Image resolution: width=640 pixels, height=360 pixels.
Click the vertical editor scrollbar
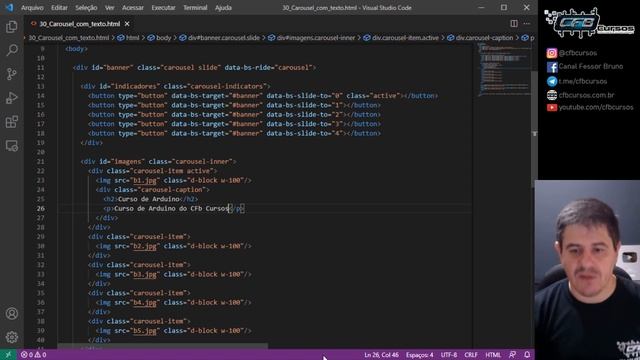(x=534, y=130)
